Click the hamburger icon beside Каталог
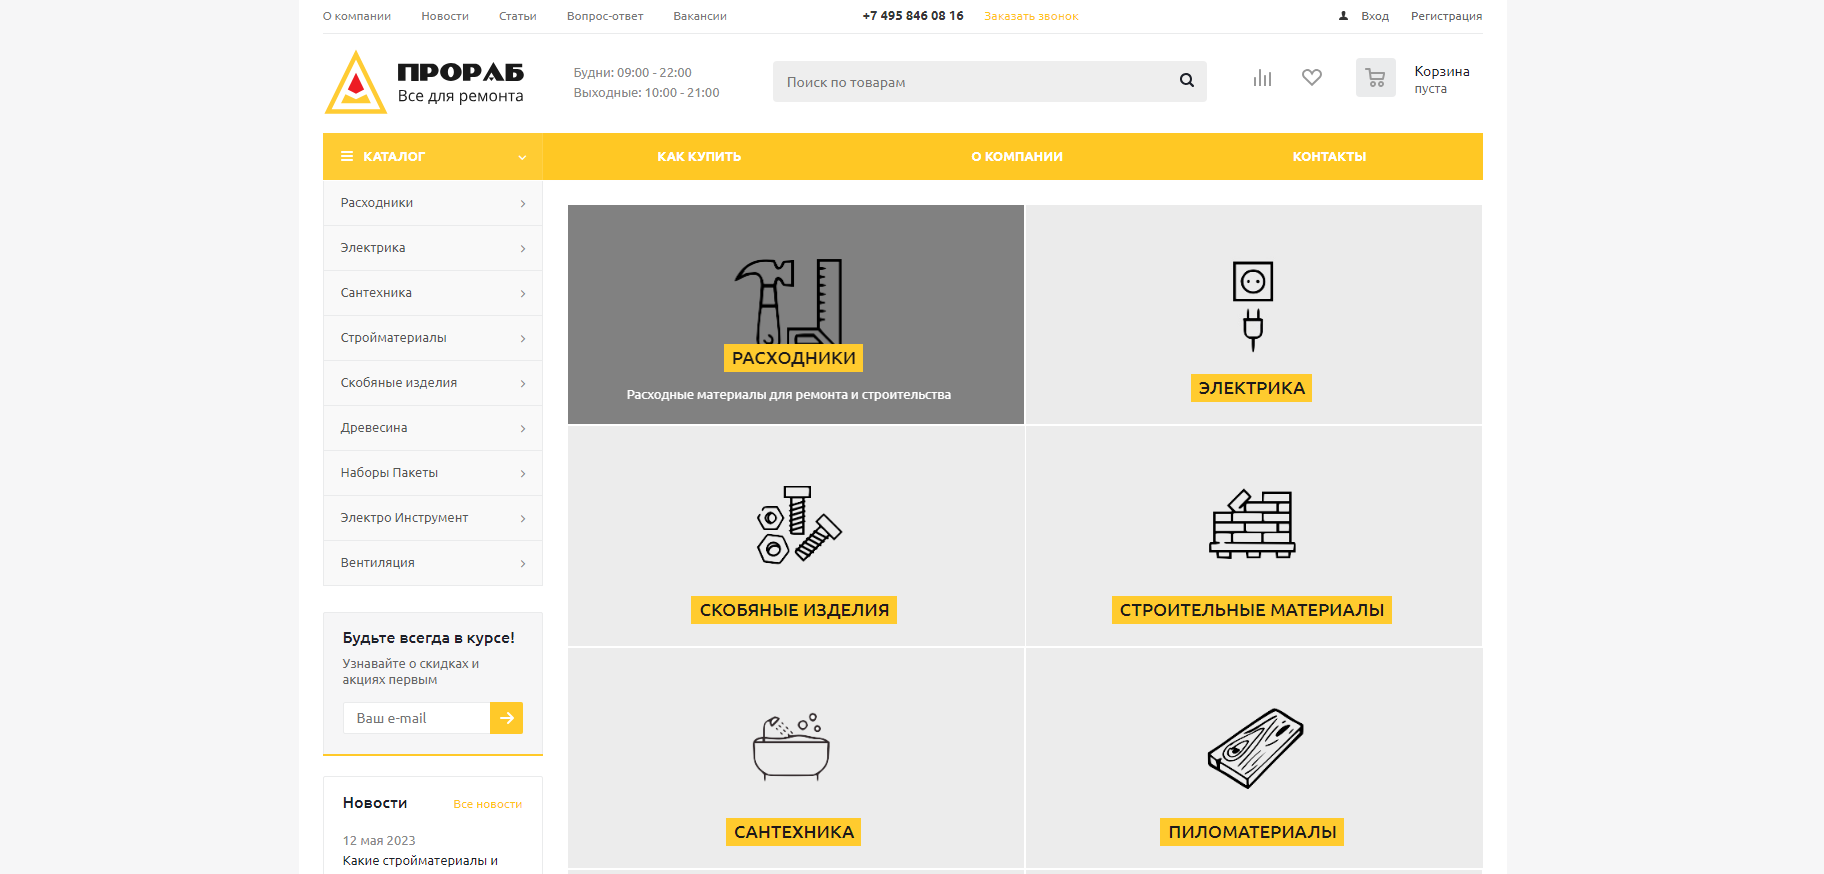 347,157
